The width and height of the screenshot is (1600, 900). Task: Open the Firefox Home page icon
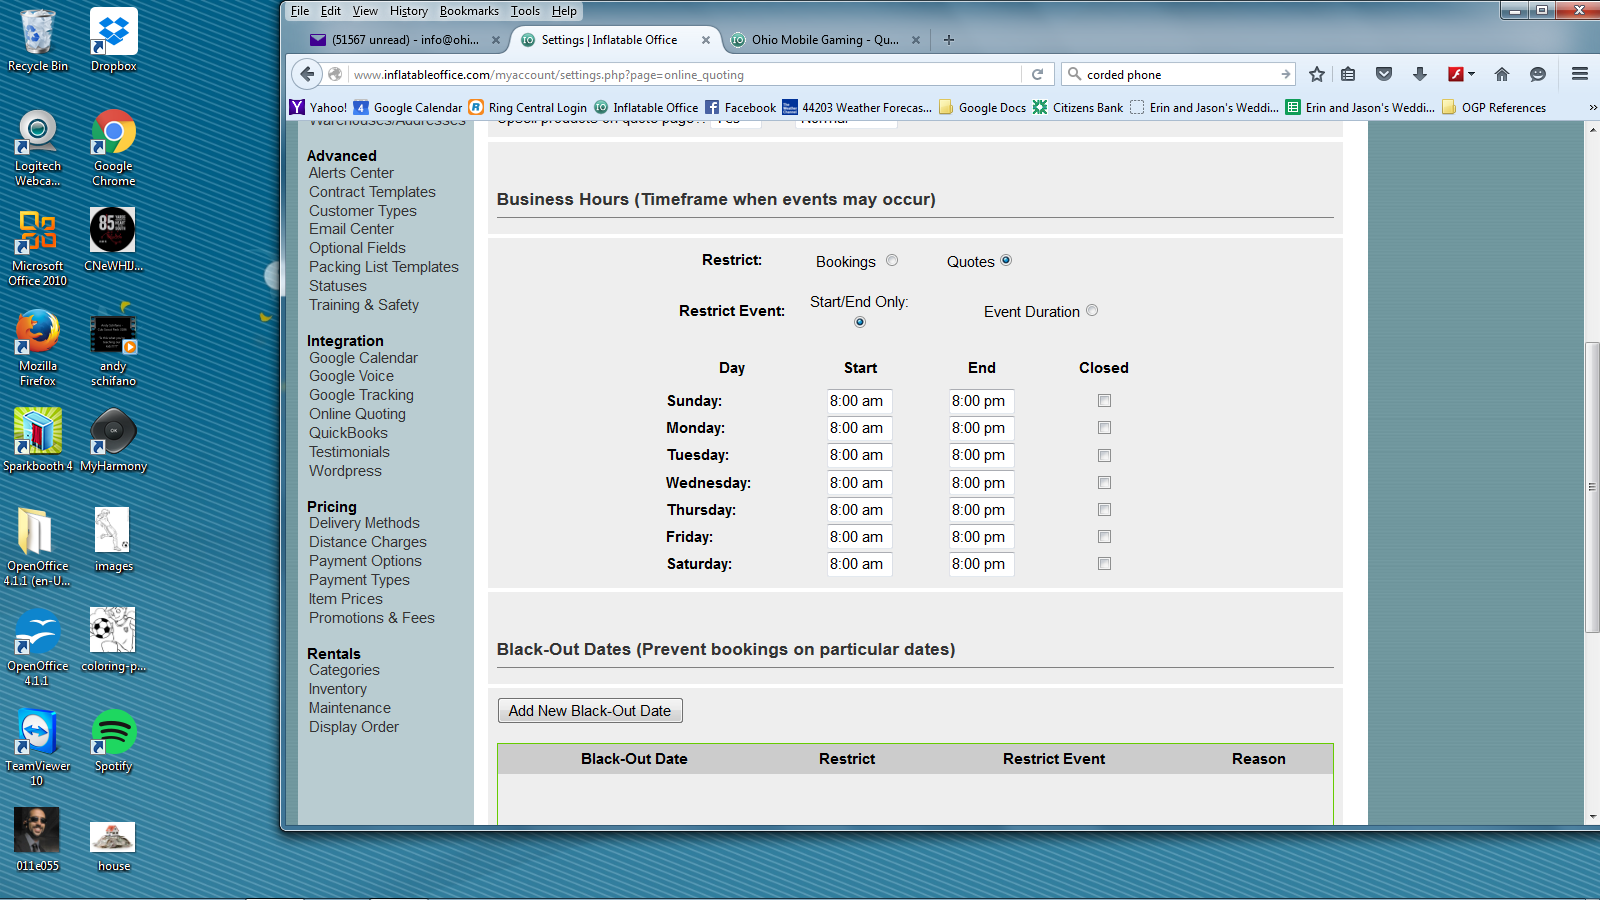(x=1501, y=74)
